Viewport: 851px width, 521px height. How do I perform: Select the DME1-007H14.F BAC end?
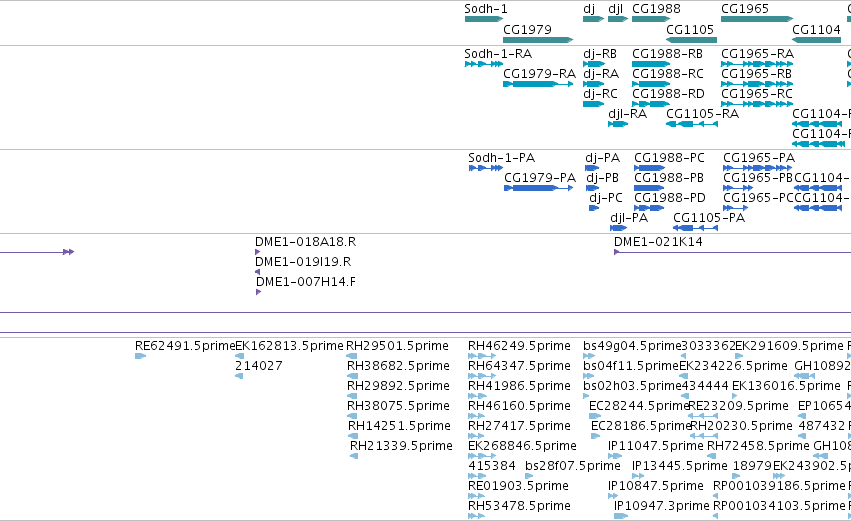[258, 293]
